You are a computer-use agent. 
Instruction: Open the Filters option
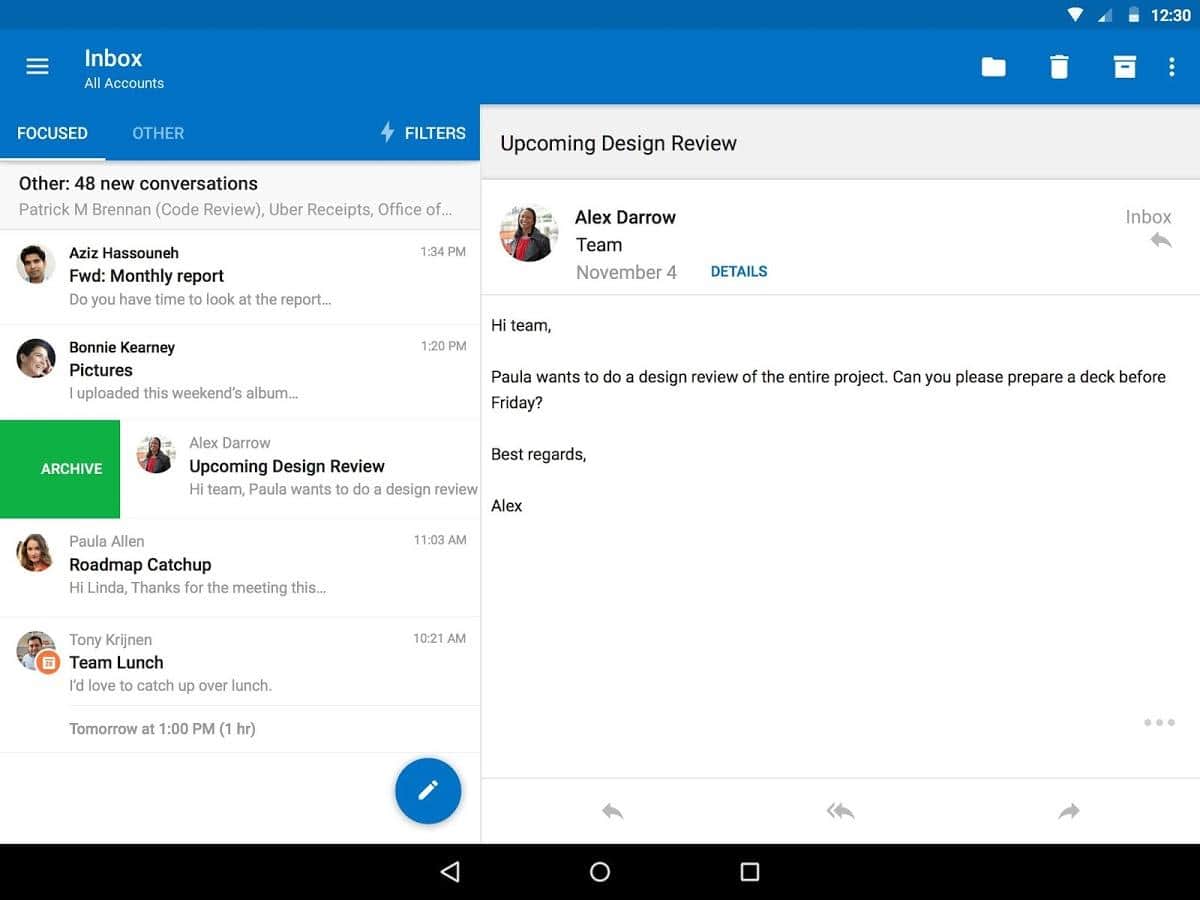[x=423, y=133]
